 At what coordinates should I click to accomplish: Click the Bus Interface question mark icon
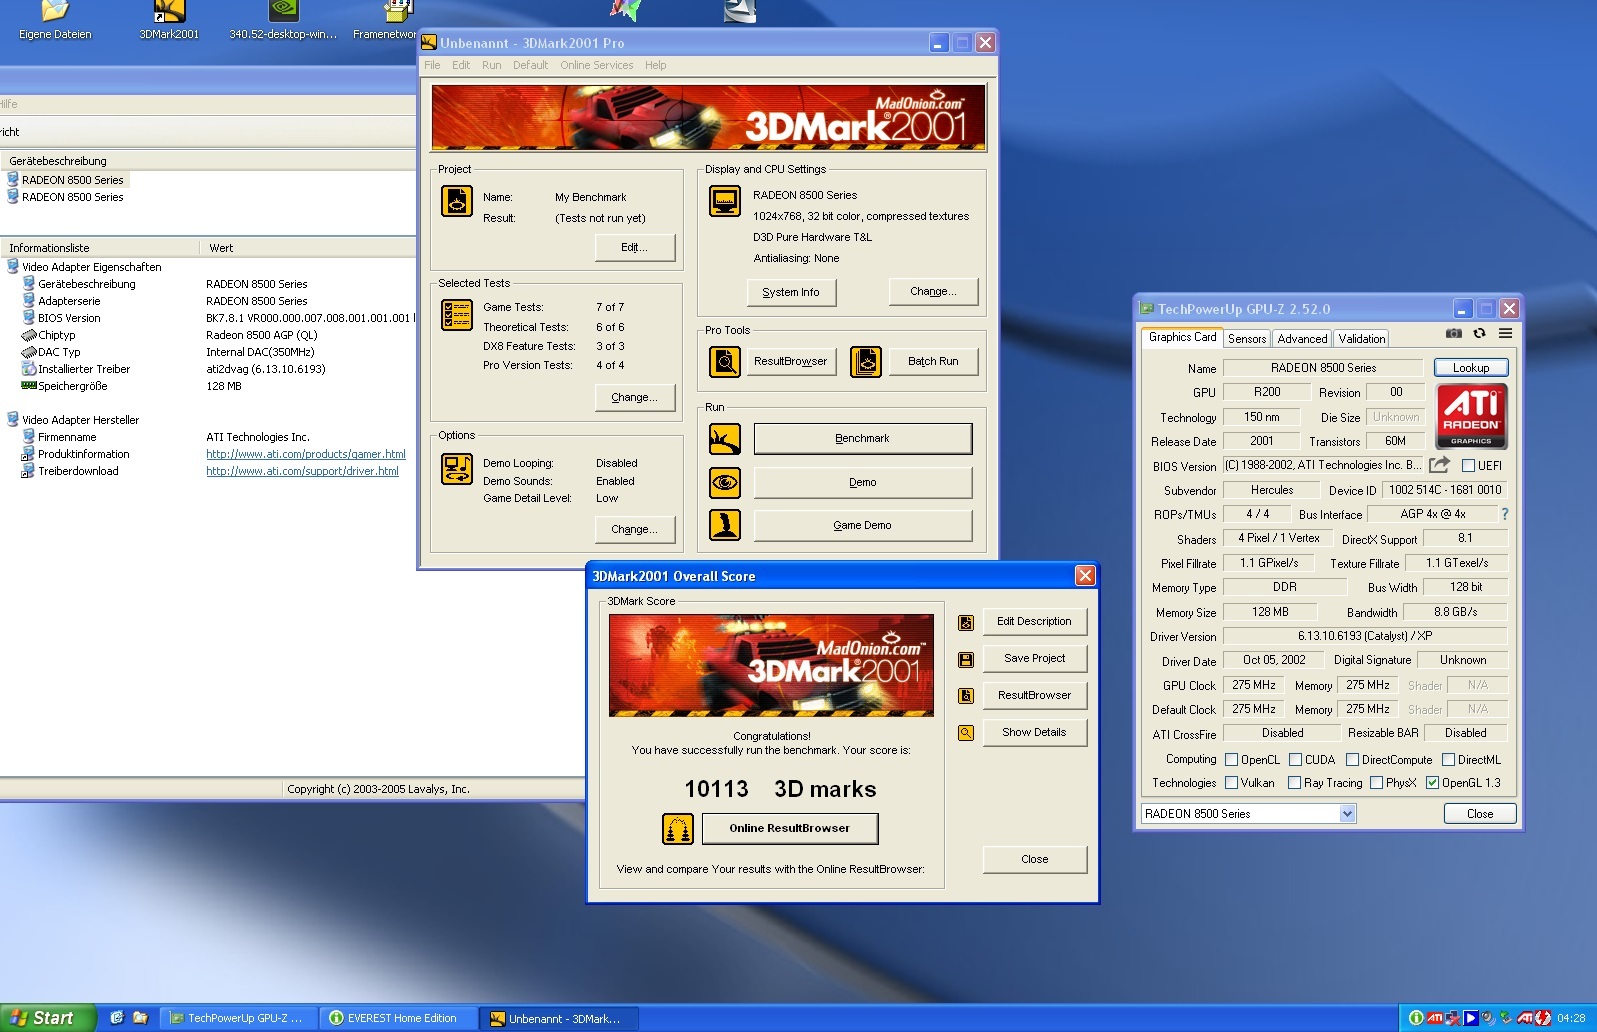coord(1504,514)
